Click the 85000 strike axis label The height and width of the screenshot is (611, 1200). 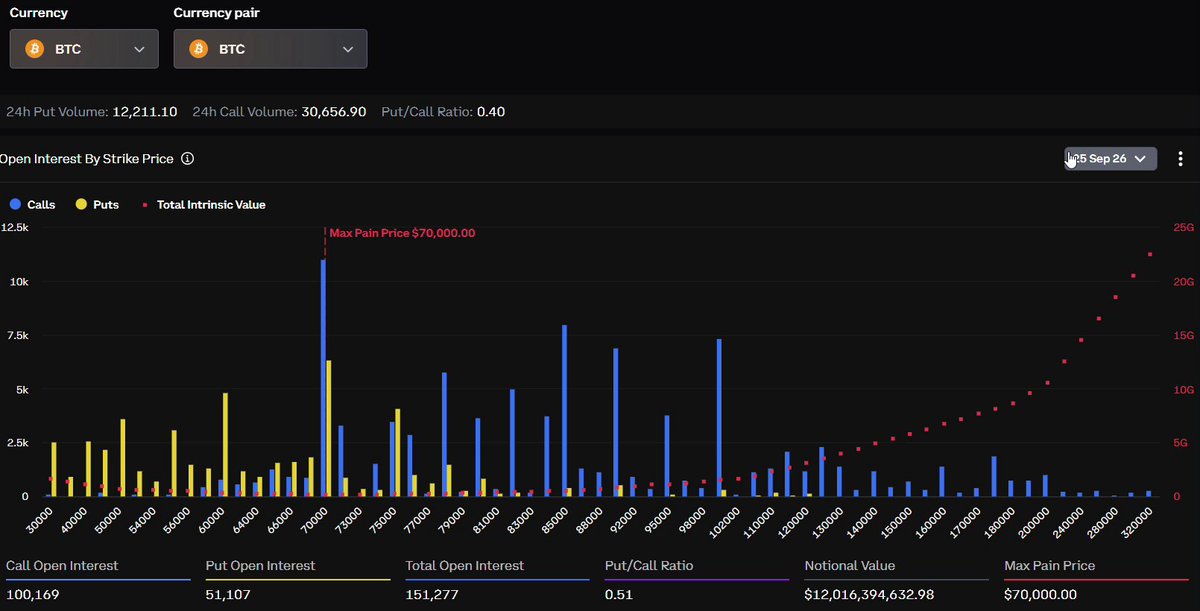tap(554, 521)
